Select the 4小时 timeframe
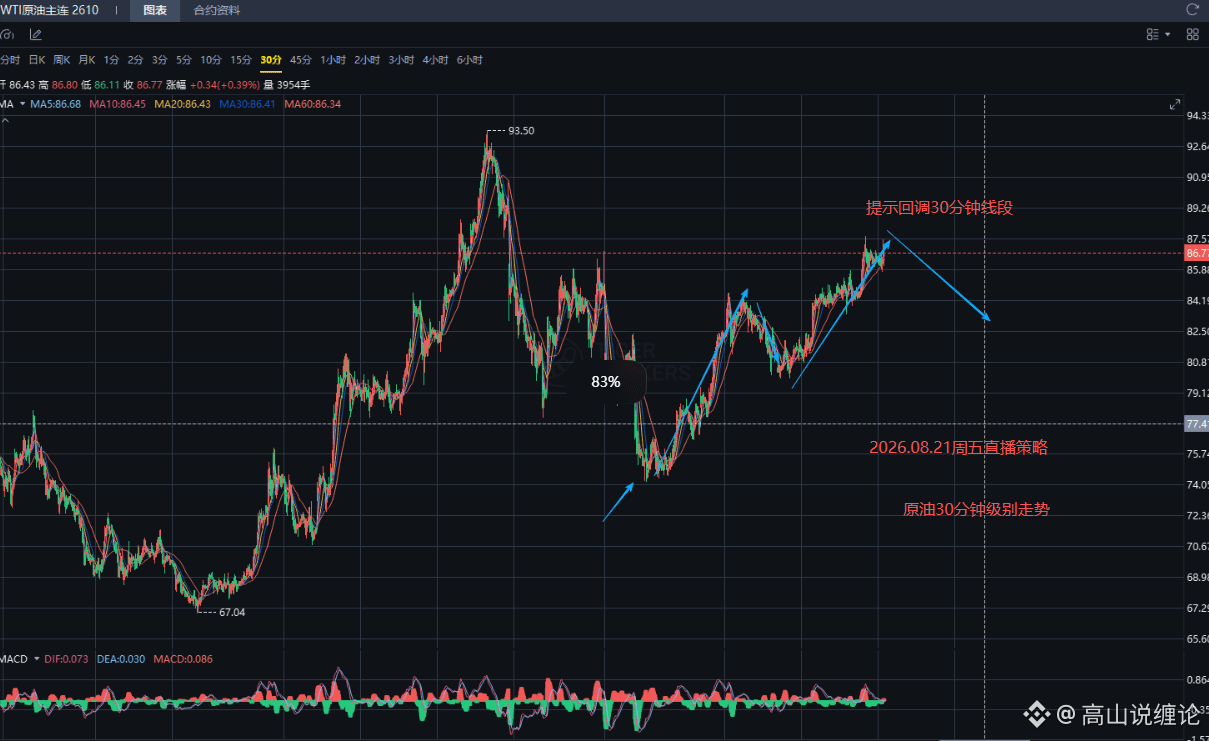This screenshot has height=741, width=1209. 435,60
